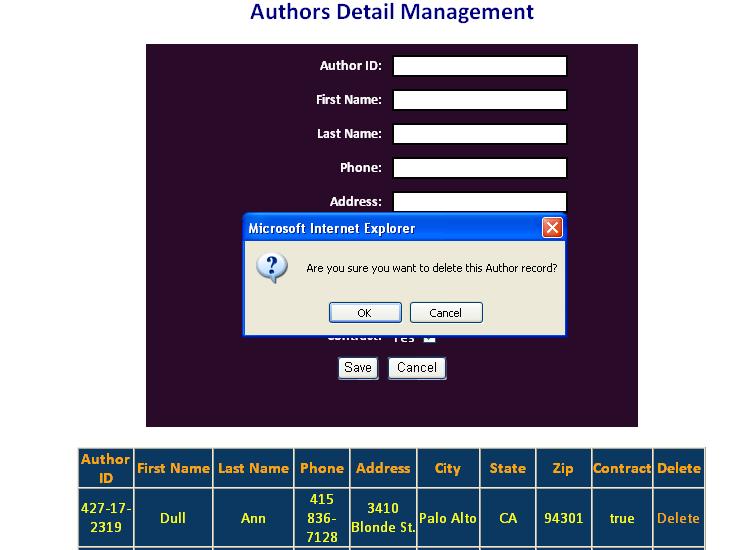This screenshot has height=550, width=755.
Task: Select the 415 836-7128 phone cell
Action: (x=322, y=518)
